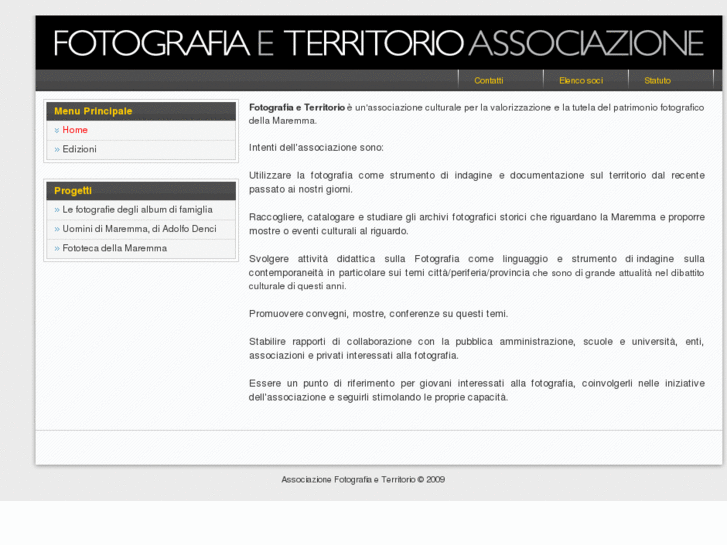The height and width of the screenshot is (545, 727).
Task: Click the bold 'Fotografia e Territorio' text
Action: 297,108
